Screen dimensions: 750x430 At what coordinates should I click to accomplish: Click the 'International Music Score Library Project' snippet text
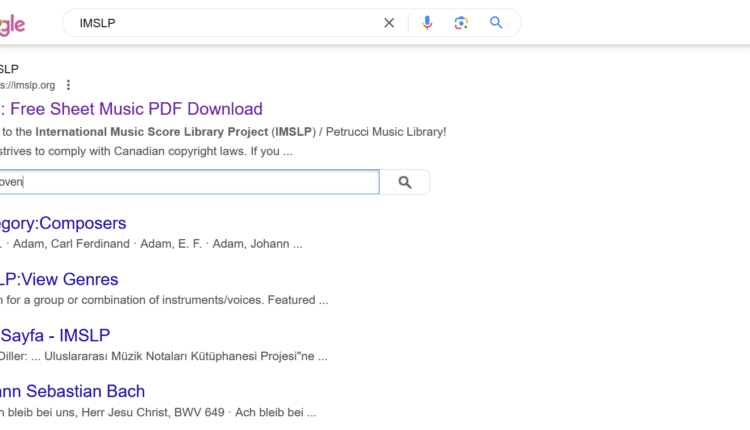[x=152, y=132]
